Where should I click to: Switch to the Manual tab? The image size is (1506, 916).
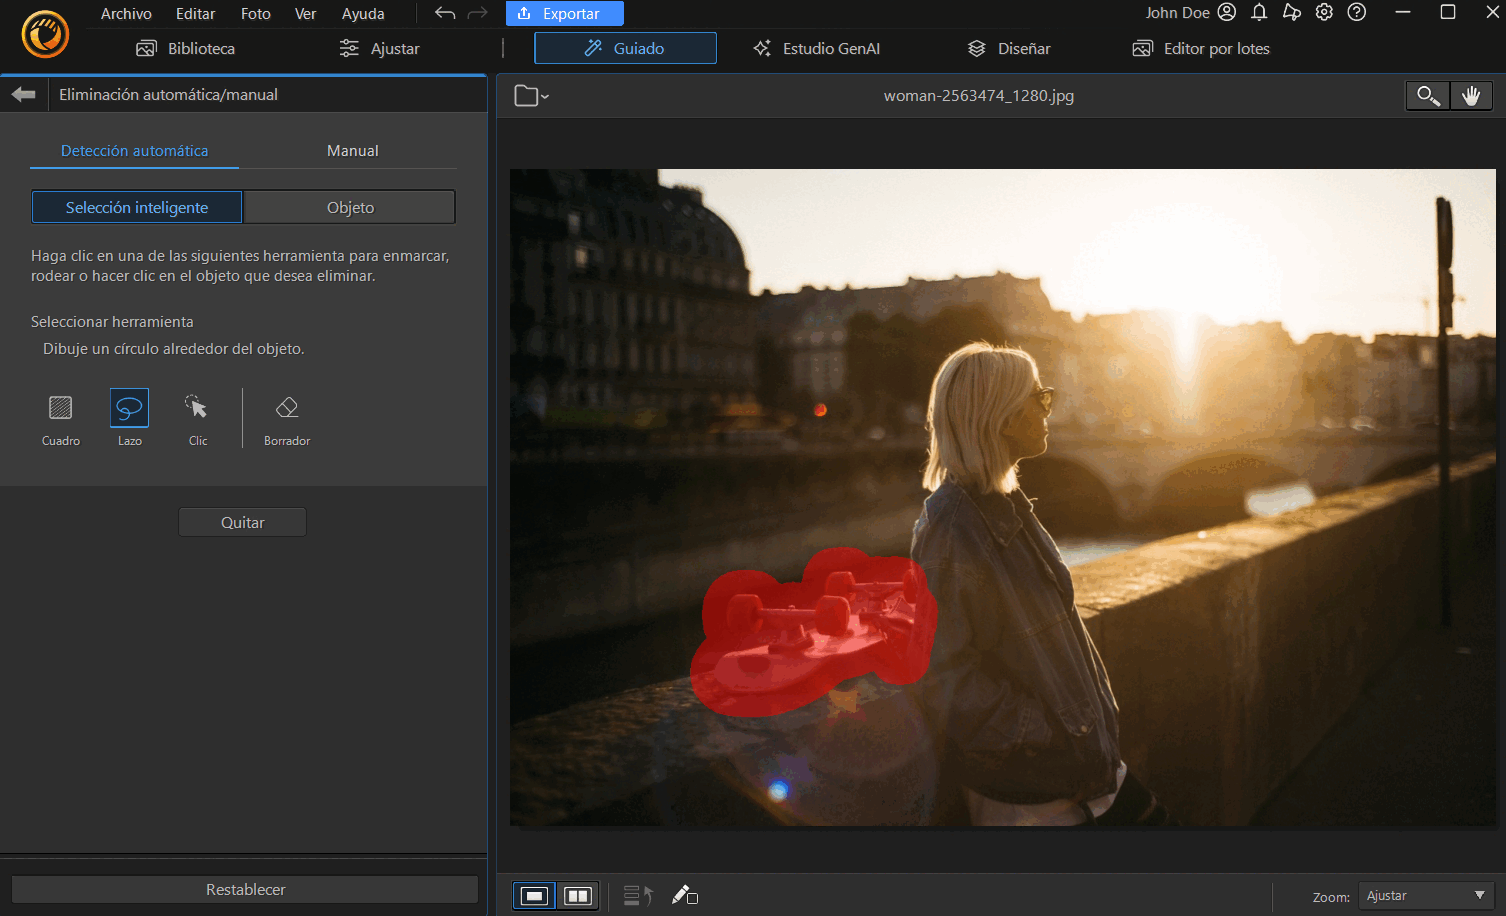click(x=352, y=150)
